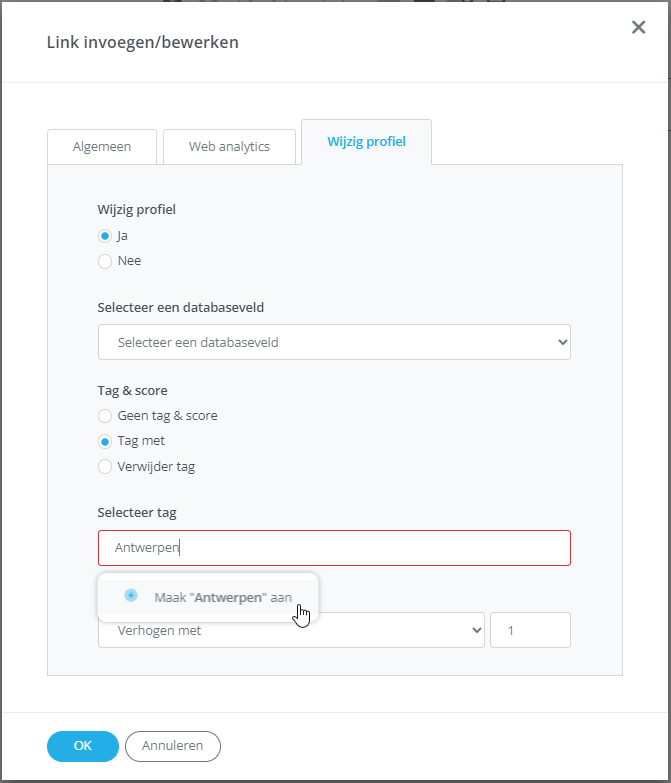Screen dimensions: 671x783
Task: Choose the Tag met radio option
Action: click(x=105, y=441)
